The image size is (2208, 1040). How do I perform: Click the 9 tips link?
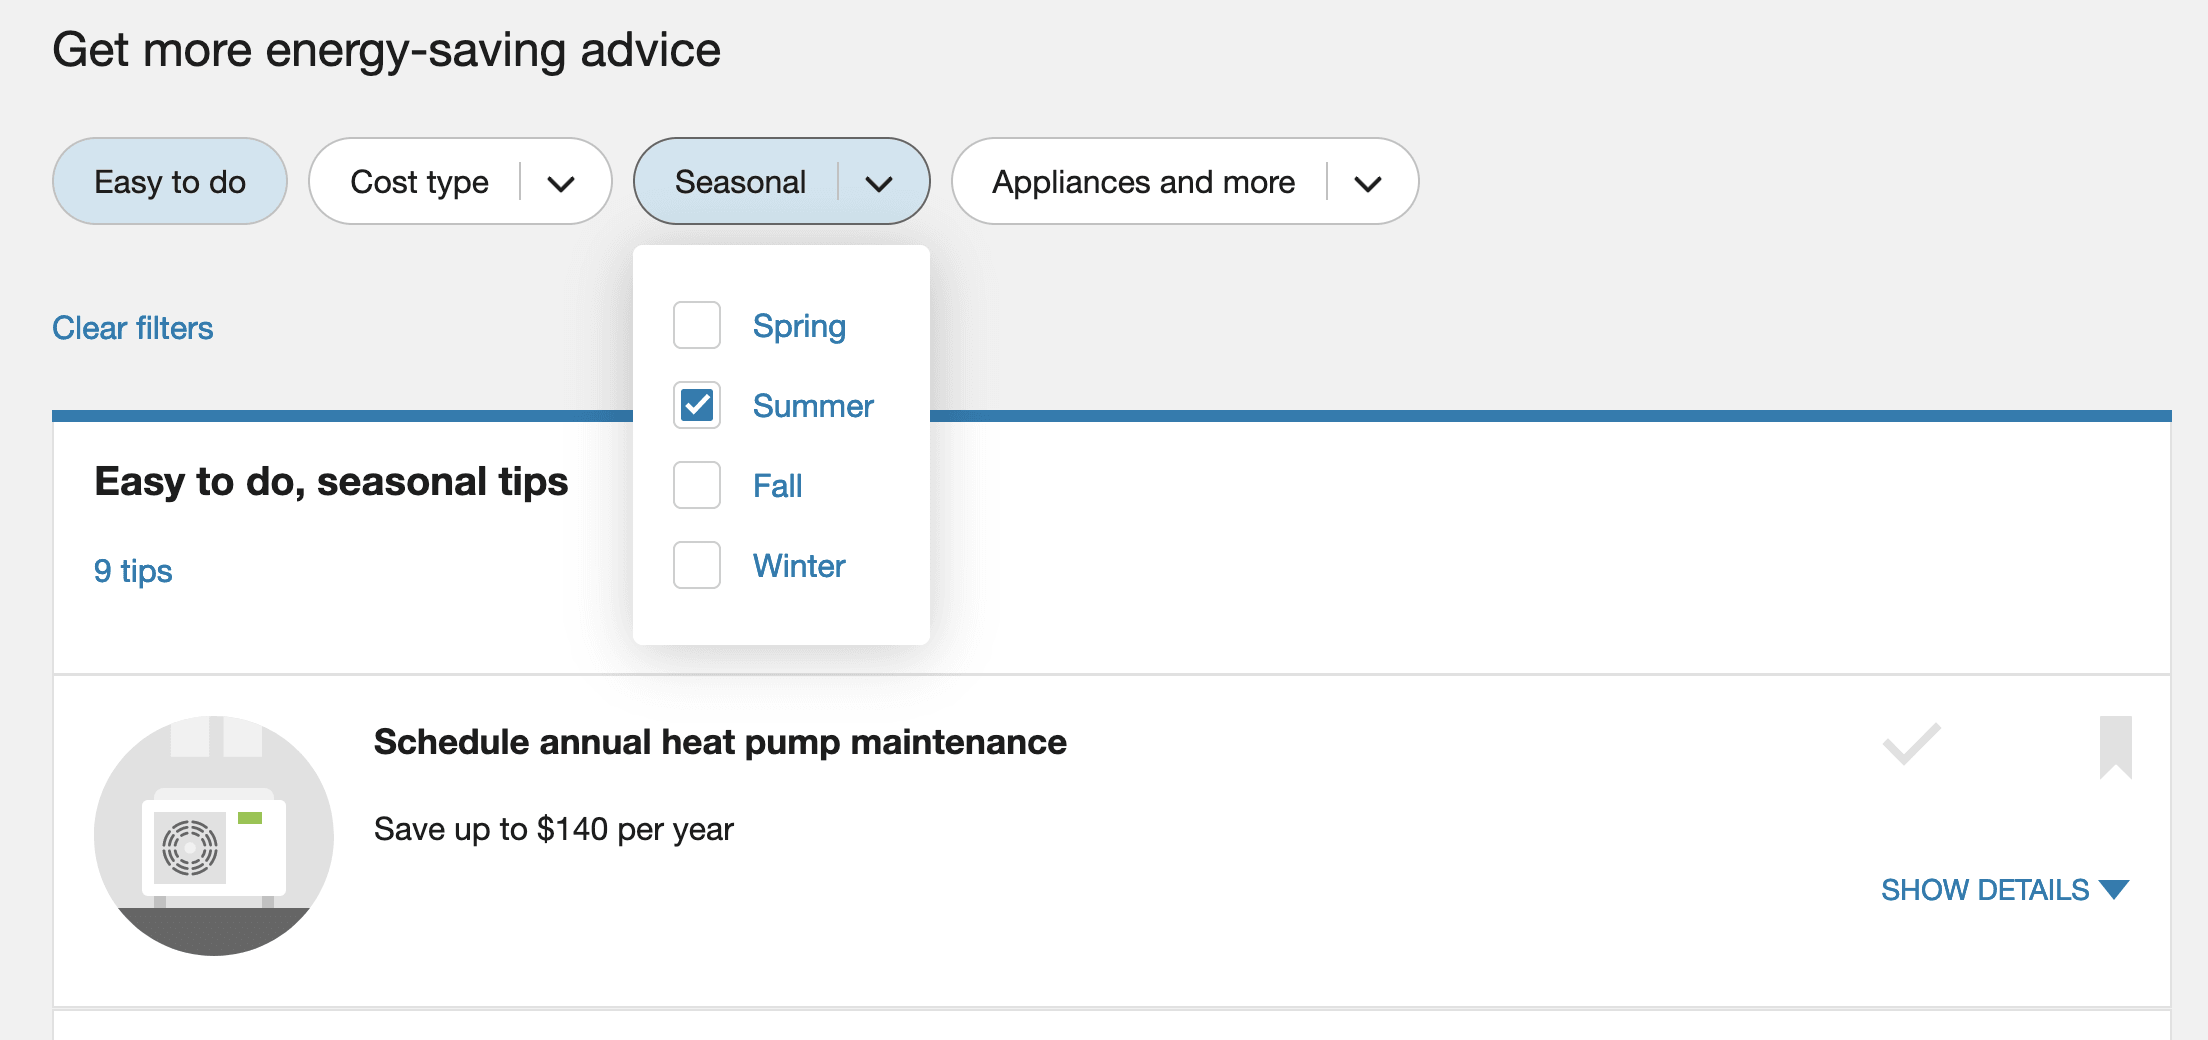[x=133, y=571]
